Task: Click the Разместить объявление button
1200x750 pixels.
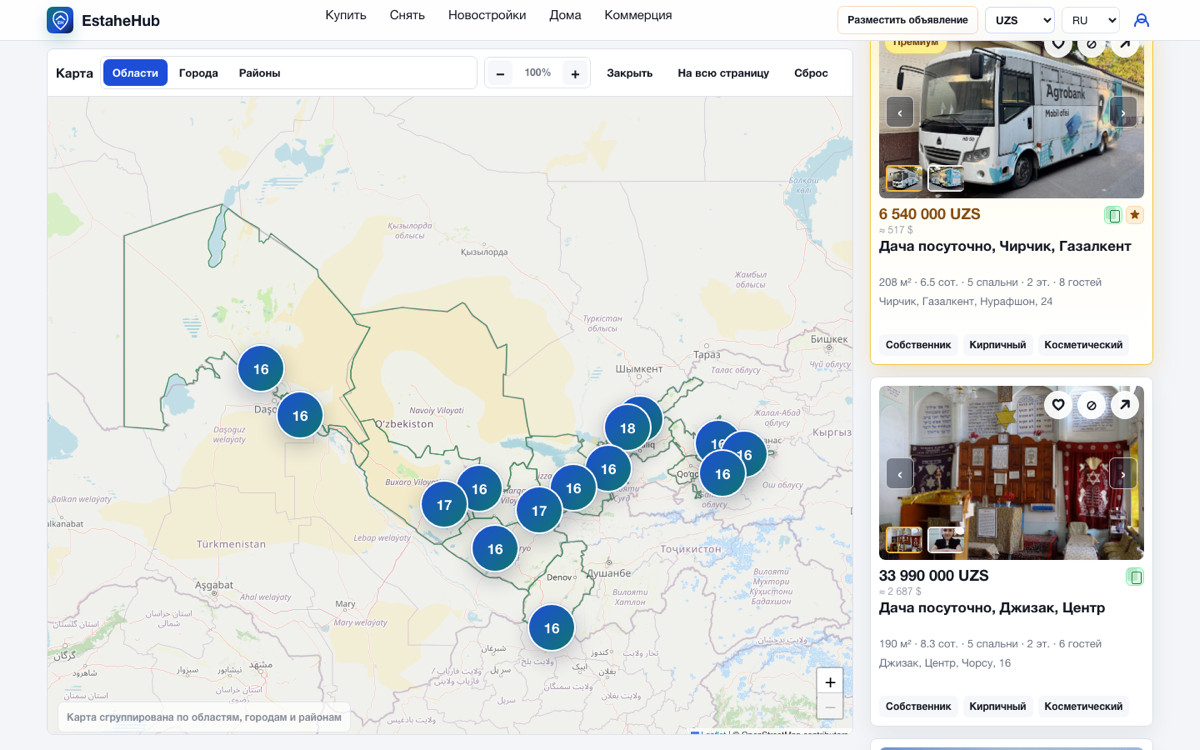Action: [x=907, y=20]
